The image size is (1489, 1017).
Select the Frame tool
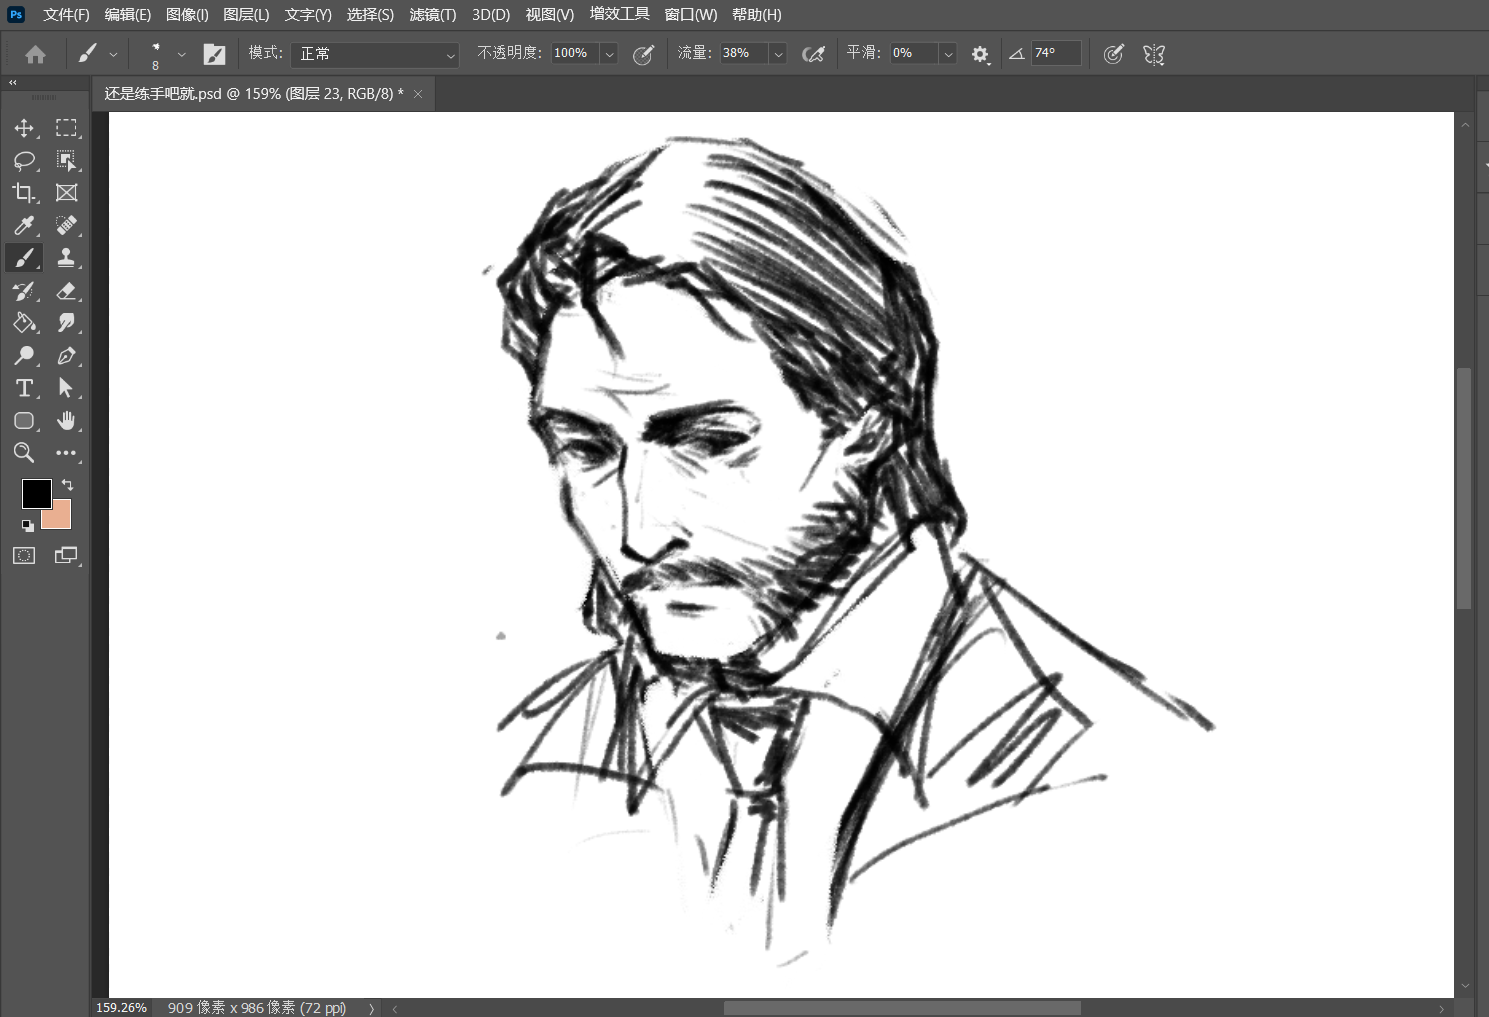66,193
